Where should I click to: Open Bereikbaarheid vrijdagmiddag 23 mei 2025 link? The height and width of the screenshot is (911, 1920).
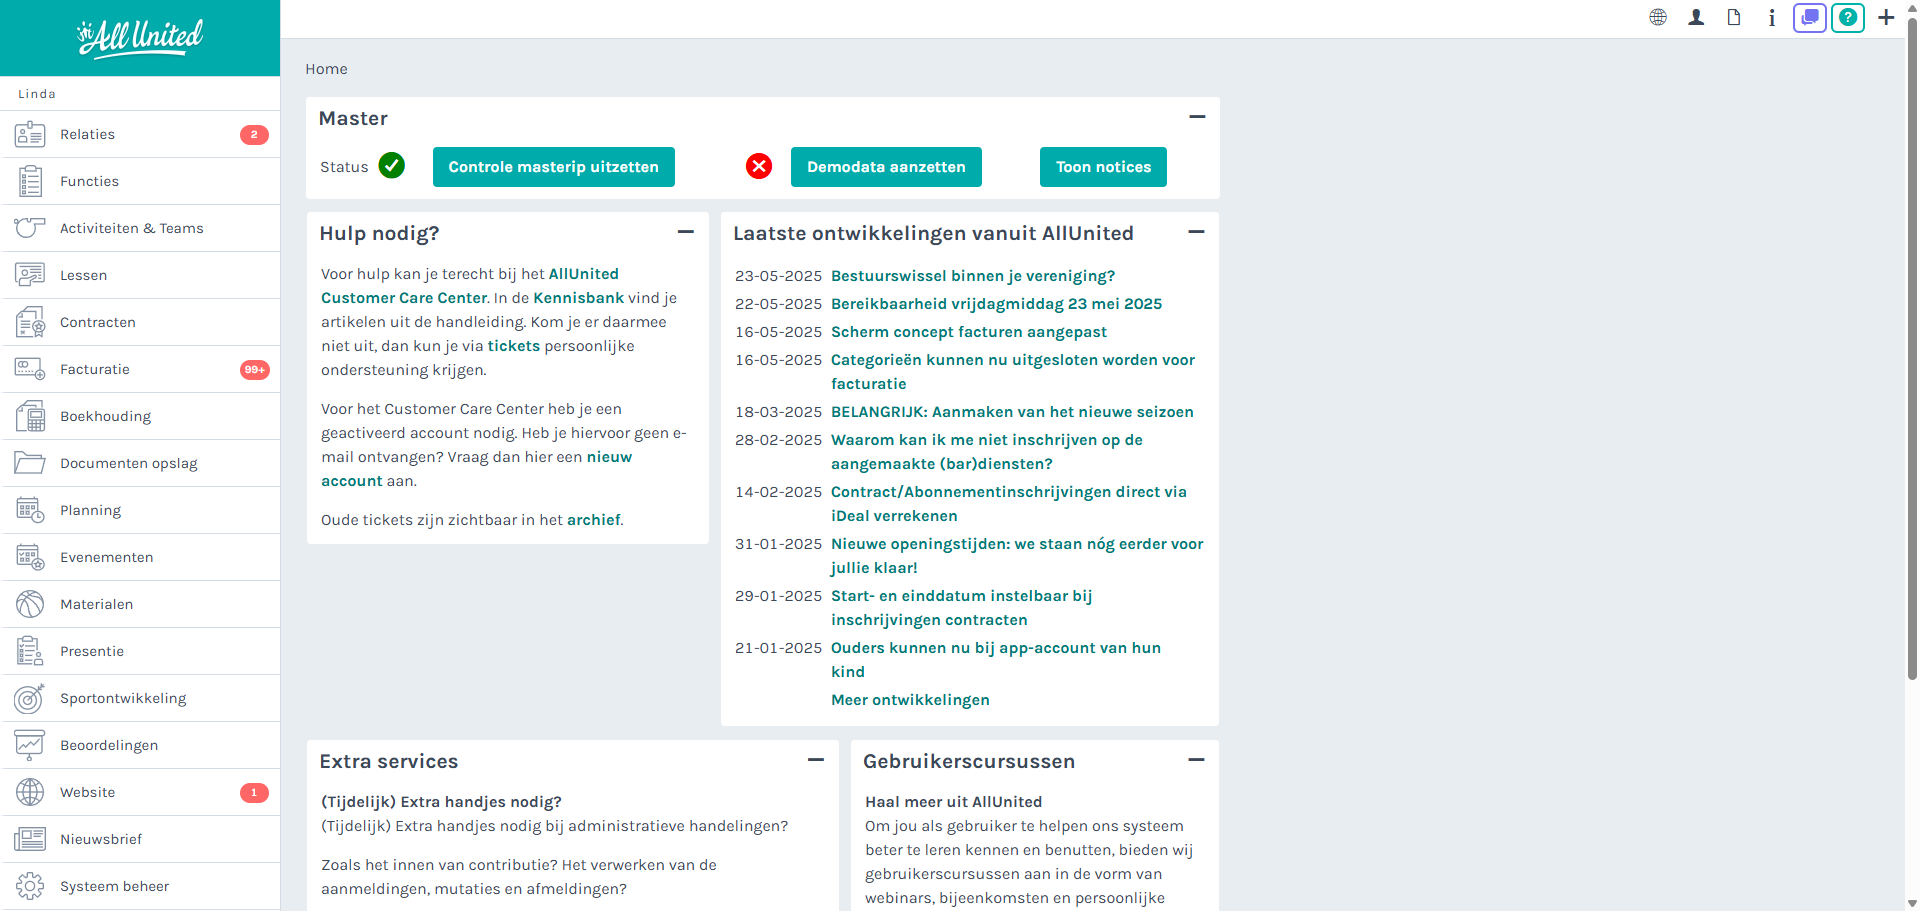click(996, 304)
